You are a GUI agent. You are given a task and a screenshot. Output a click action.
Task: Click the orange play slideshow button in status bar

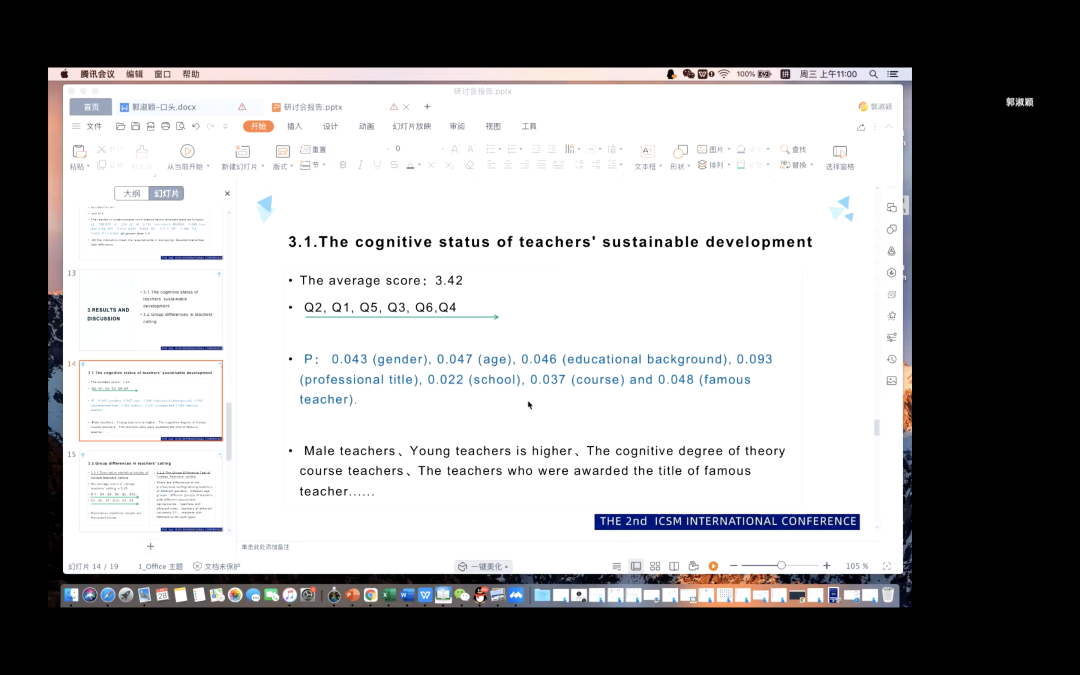[714, 566]
